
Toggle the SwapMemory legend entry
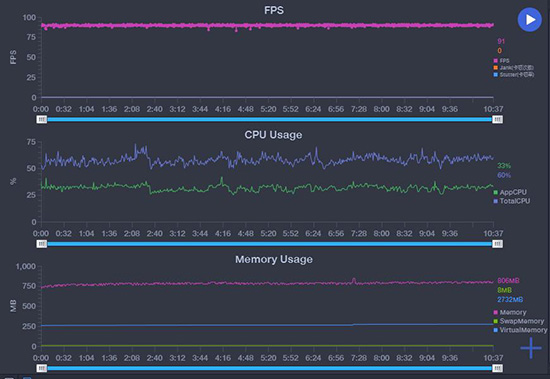tap(519, 321)
